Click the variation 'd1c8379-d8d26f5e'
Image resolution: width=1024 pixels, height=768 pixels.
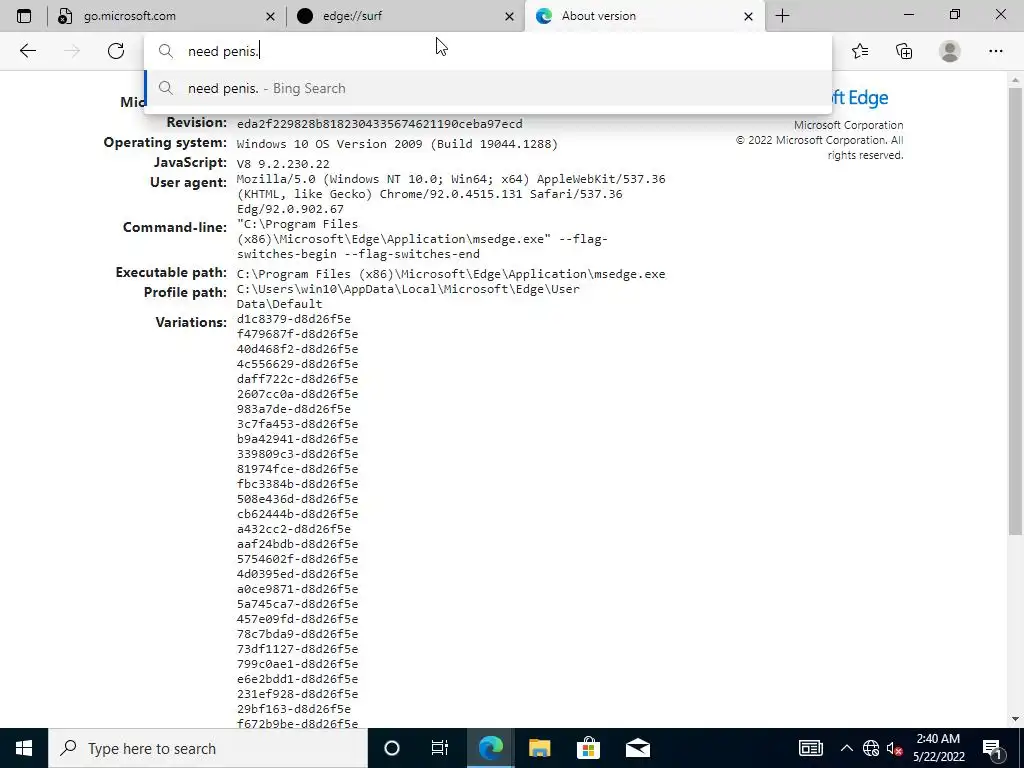(x=293, y=319)
